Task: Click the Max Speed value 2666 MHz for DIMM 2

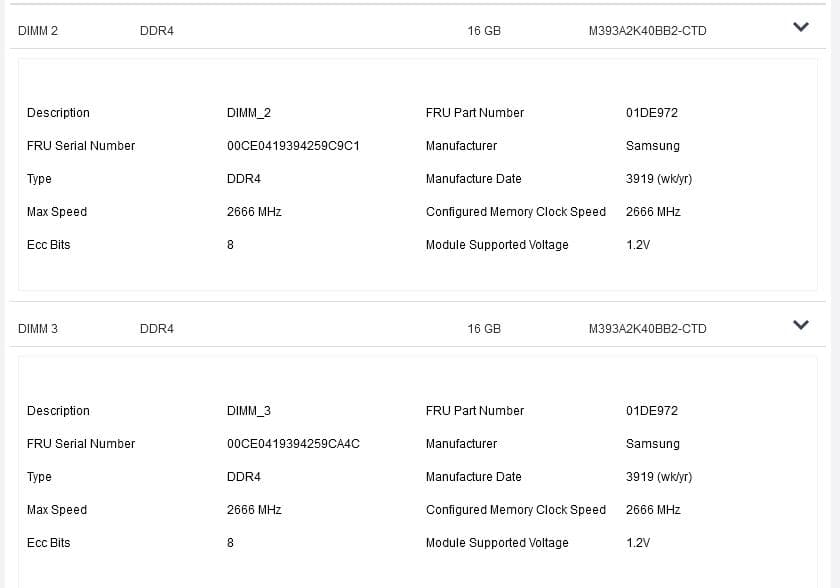Action: tap(257, 212)
